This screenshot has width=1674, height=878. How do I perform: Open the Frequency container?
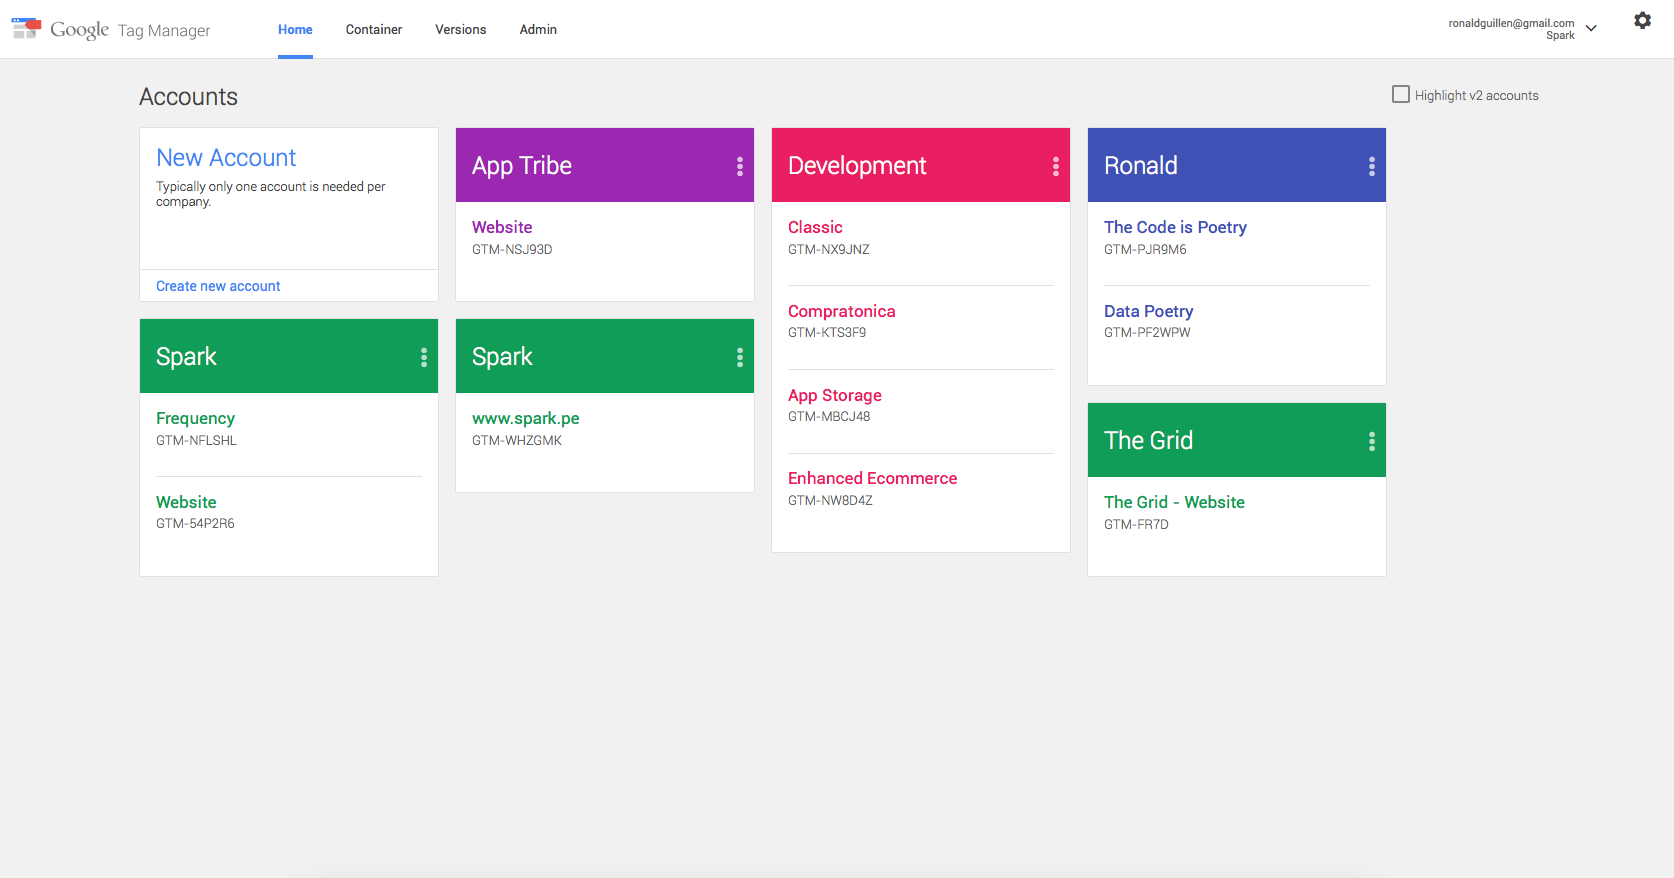click(x=195, y=418)
